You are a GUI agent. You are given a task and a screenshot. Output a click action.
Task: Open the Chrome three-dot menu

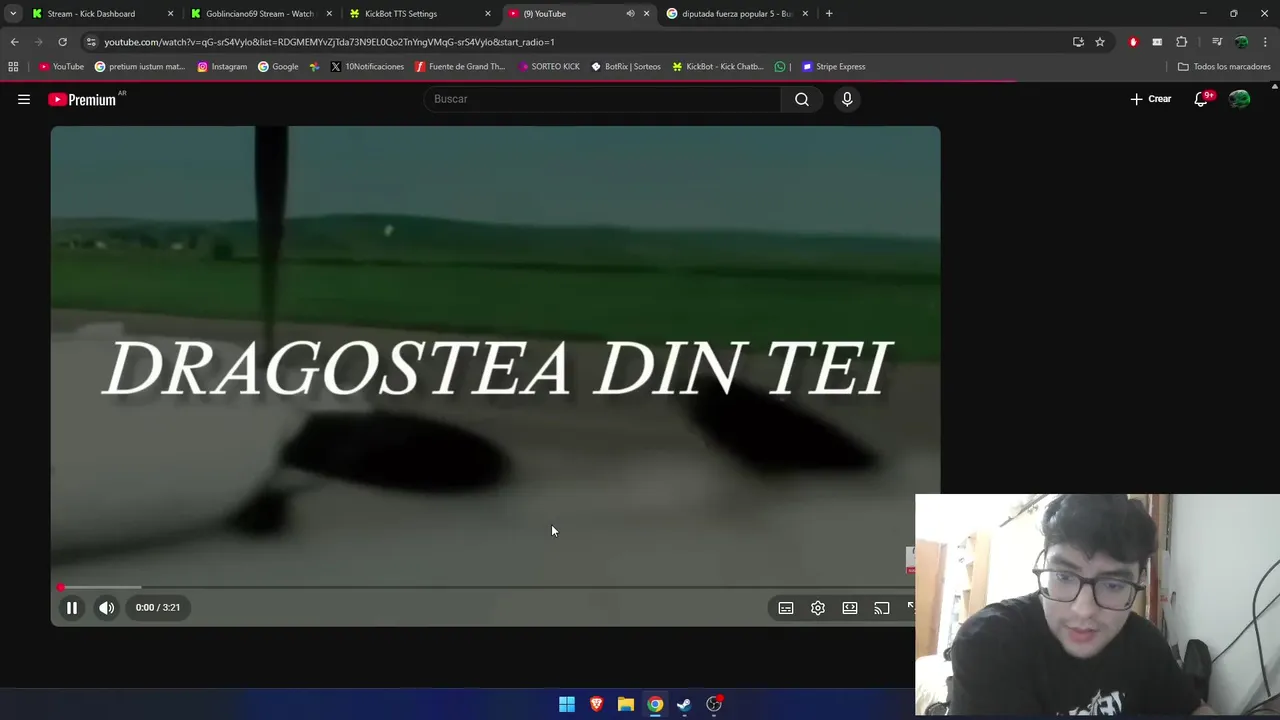pyautogui.click(x=1266, y=42)
